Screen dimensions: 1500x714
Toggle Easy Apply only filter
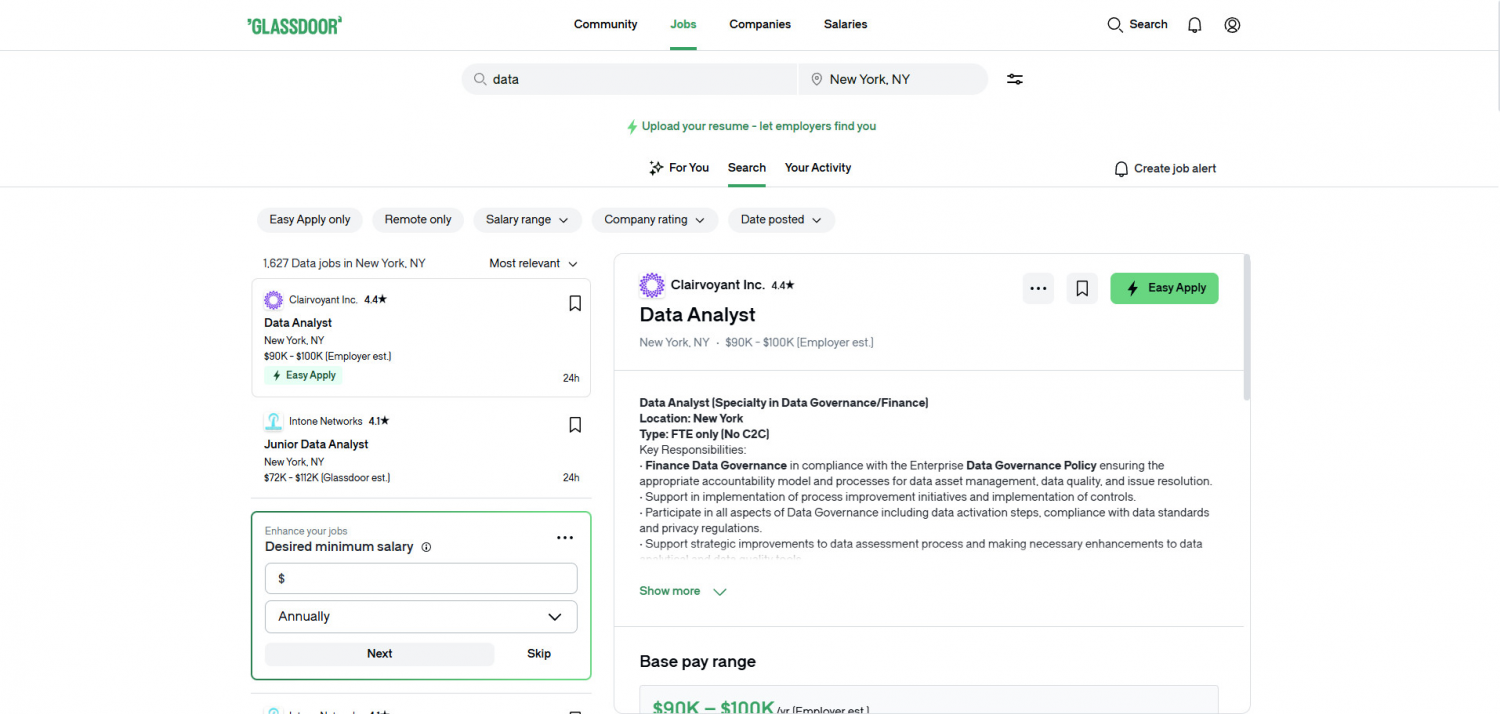click(x=310, y=220)
